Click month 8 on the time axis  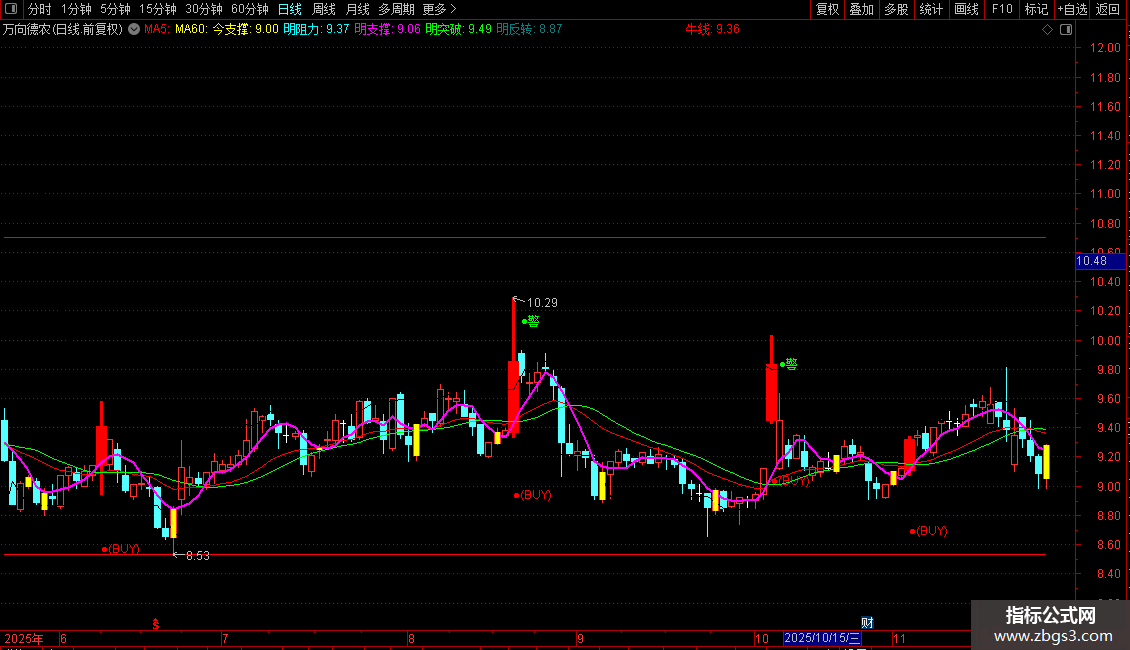pos(411,638)
